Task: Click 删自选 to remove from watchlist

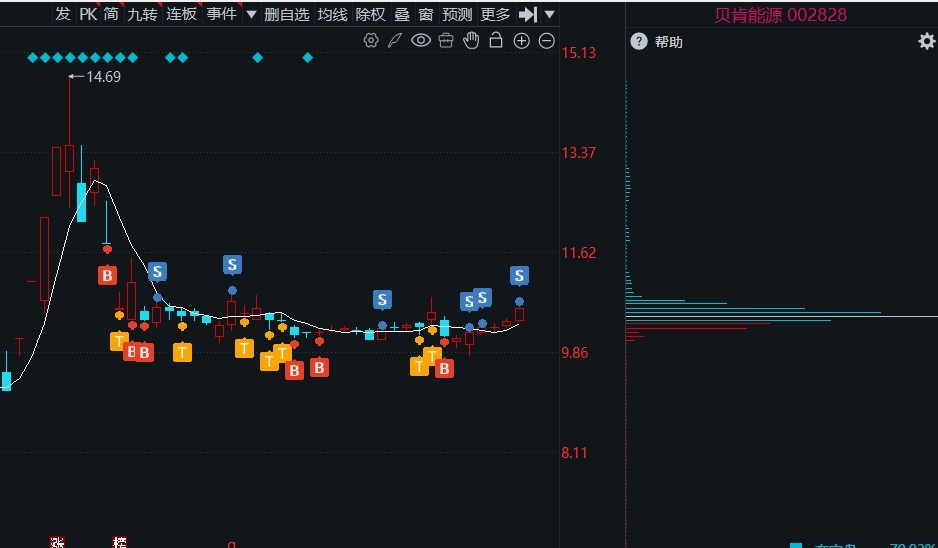Action: [x=287, y=14]
